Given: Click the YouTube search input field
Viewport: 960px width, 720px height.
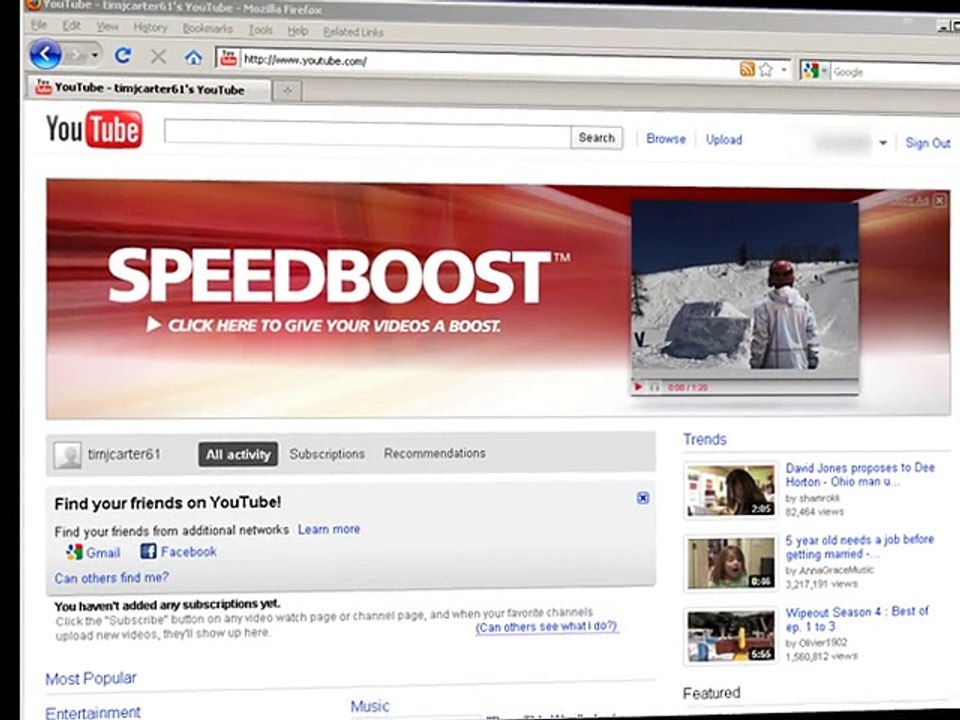Looking at the screenshot, I should 367,134.
